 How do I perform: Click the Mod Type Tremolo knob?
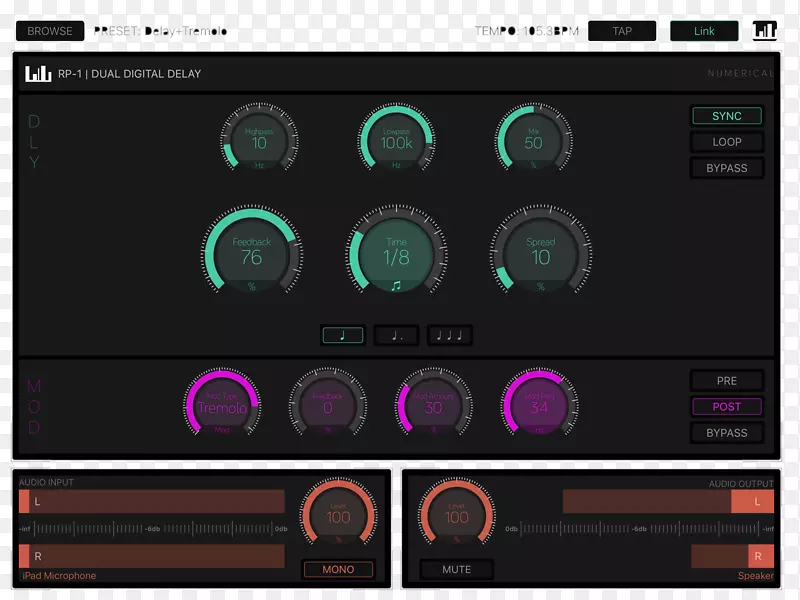tap(222, 405)
